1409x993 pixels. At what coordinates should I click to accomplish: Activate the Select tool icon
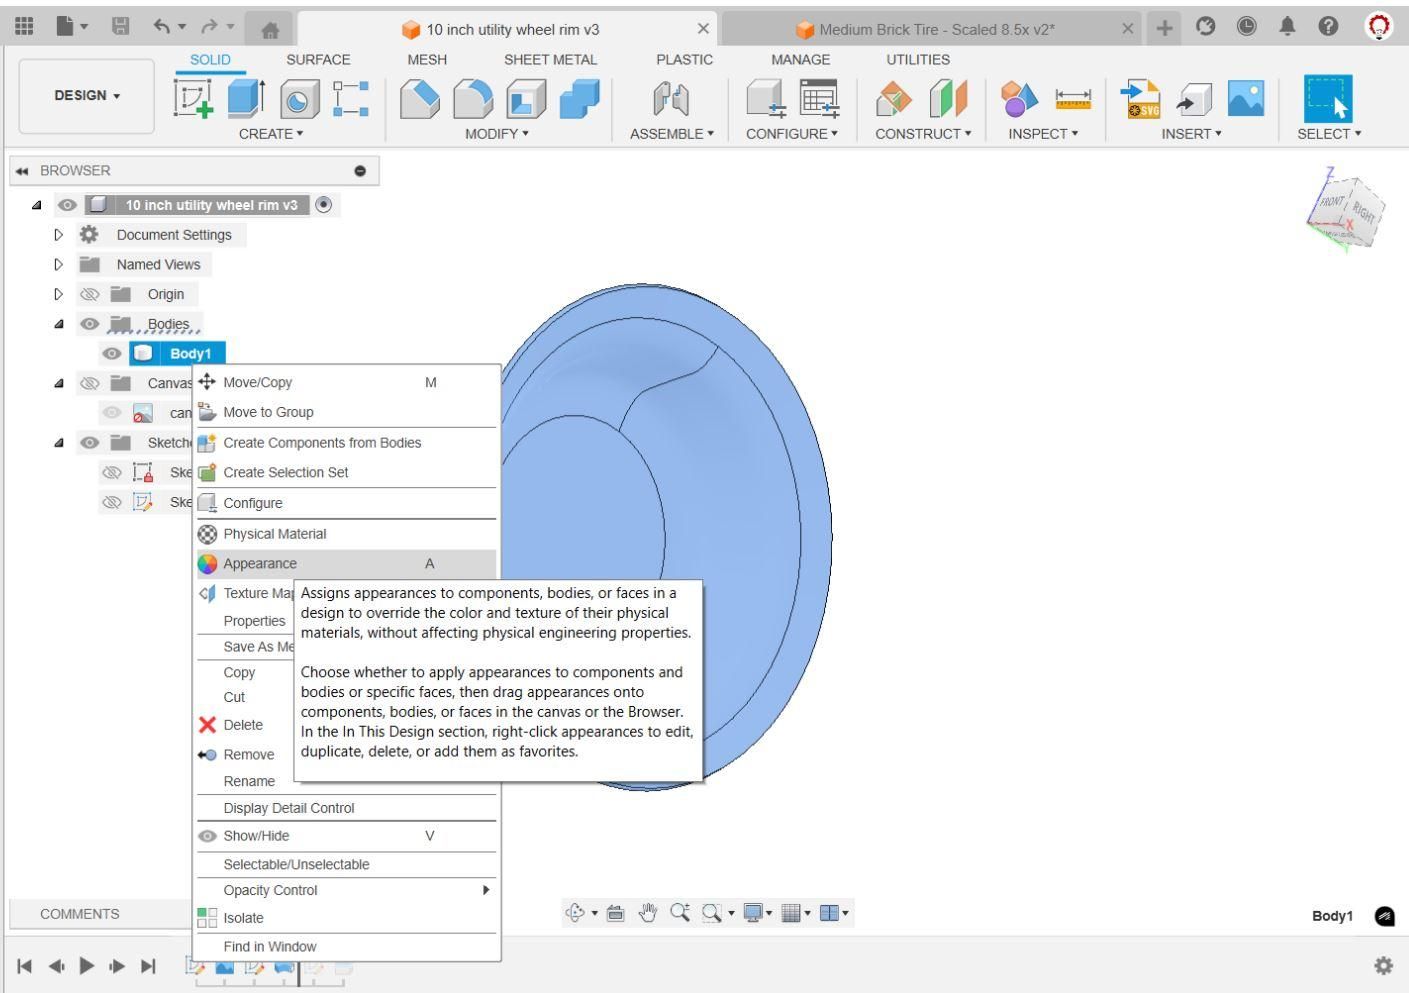point(1329,99)
